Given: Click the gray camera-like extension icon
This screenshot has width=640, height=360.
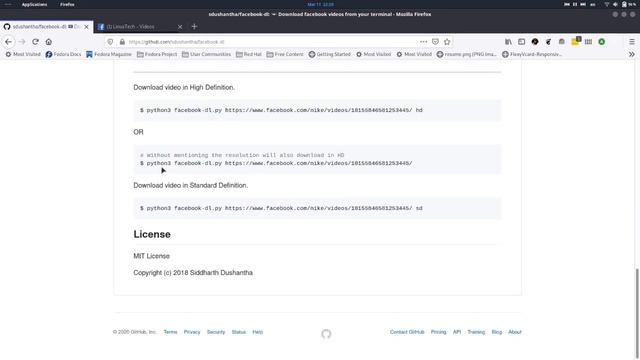Looking at the screenshot, I should [x=562, y=42].
